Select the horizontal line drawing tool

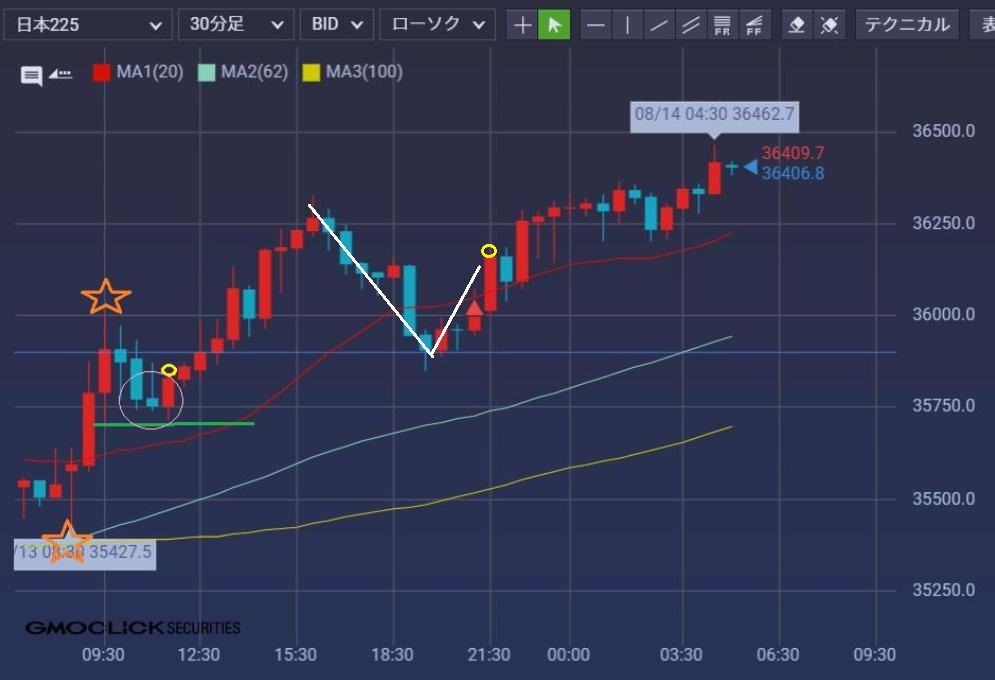click(x=597, y=25)
